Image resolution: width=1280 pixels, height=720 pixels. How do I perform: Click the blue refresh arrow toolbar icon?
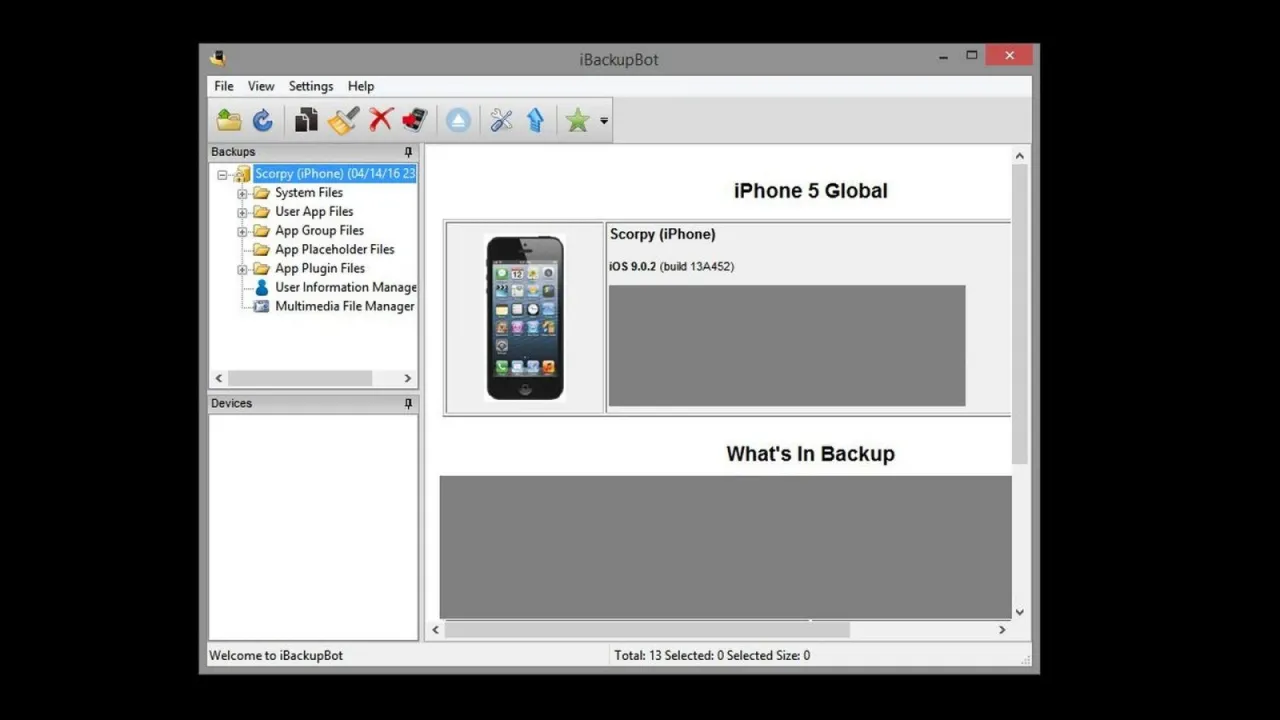pyautogui.click(x=263, y=121)
